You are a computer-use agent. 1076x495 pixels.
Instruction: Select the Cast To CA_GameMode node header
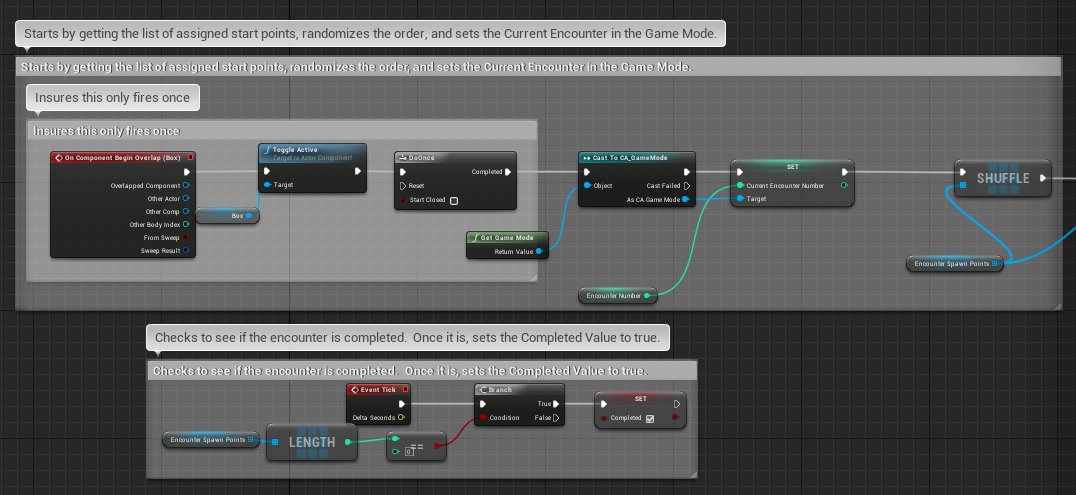pos(637,157)
